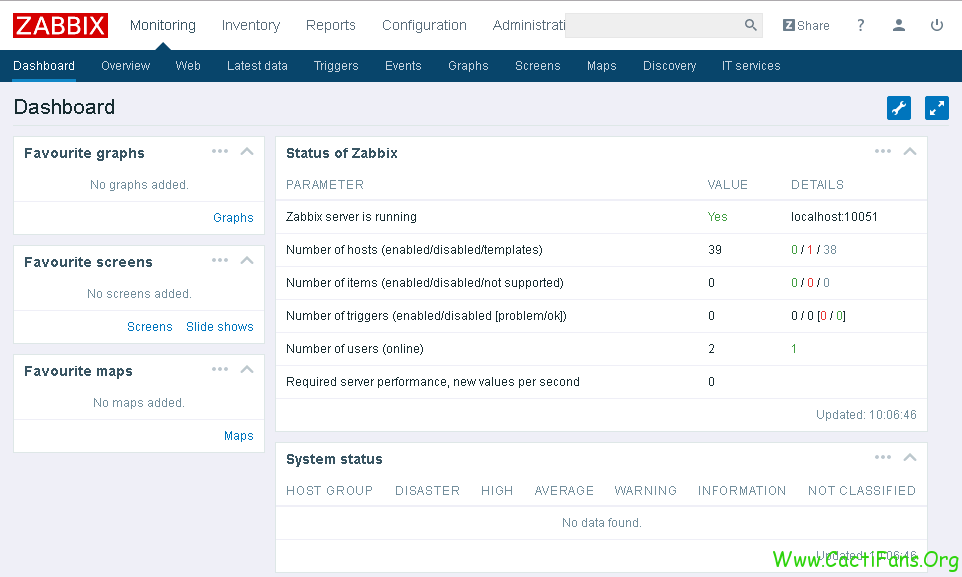962x577 pixels.
Task: Open Favourite screens widget options menu
Action: point(220,260)
